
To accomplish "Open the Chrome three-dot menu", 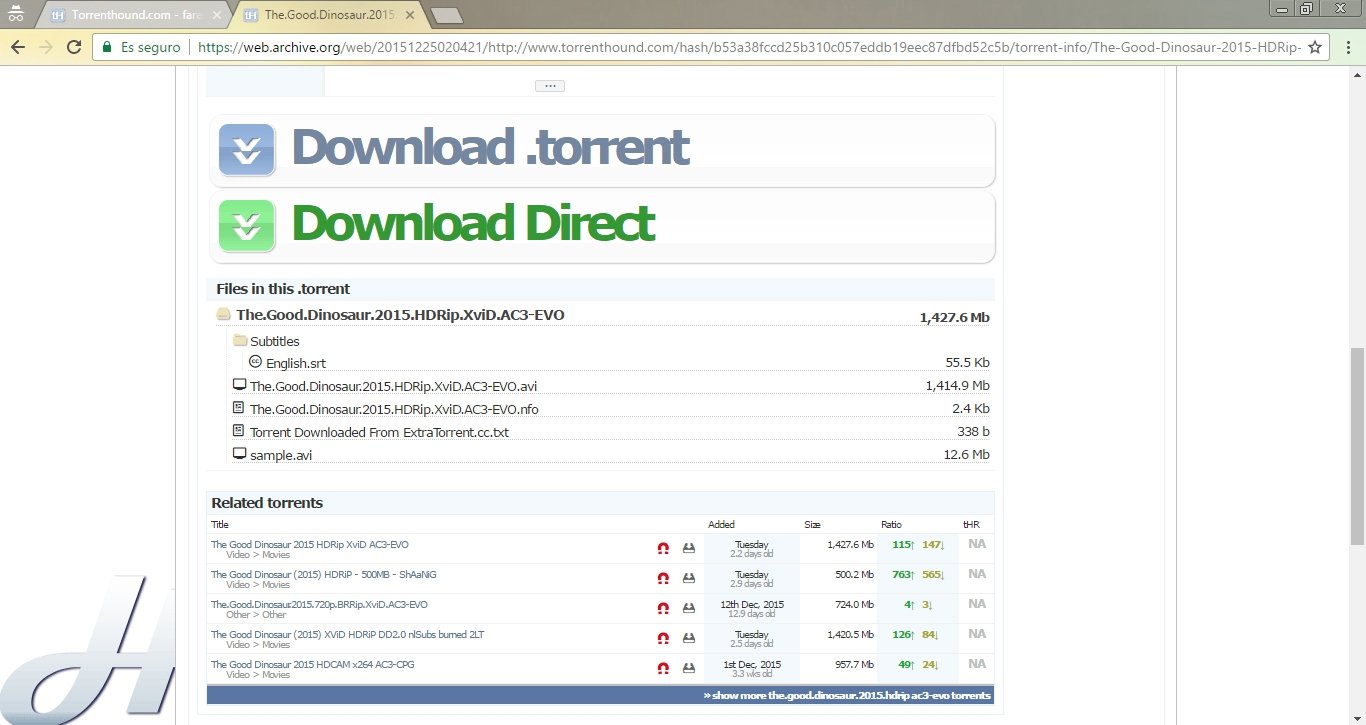I will [x=1347, y=47].
